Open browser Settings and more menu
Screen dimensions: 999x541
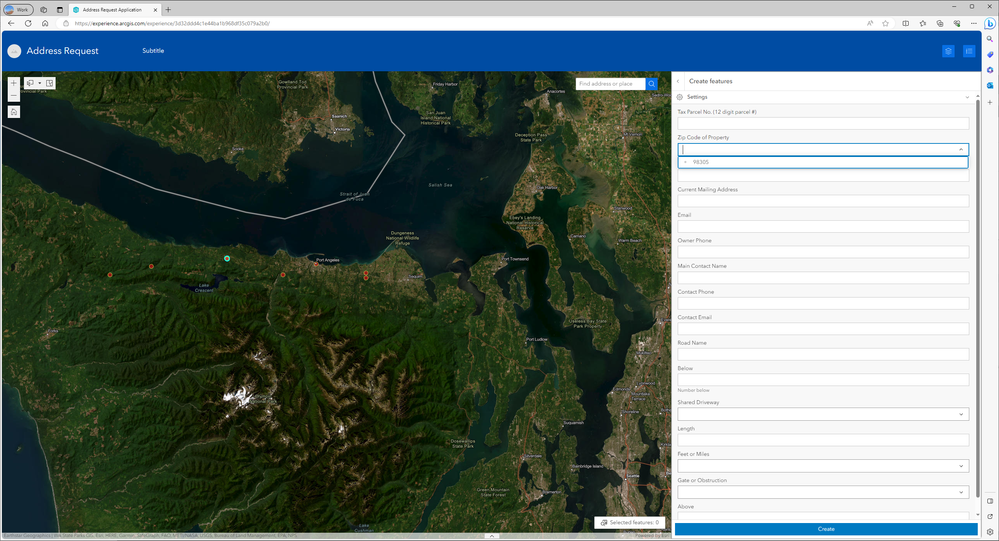pos(974,24)
